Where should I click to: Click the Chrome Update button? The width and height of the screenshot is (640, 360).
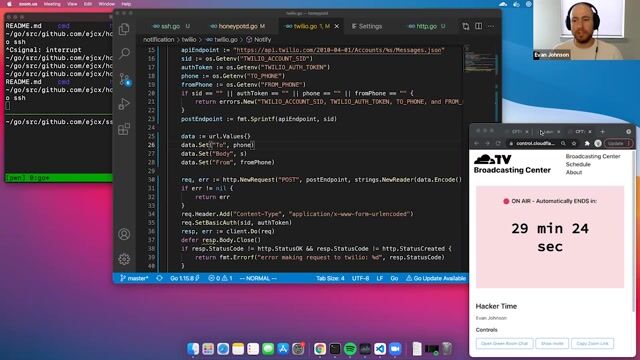click(618, 143)
